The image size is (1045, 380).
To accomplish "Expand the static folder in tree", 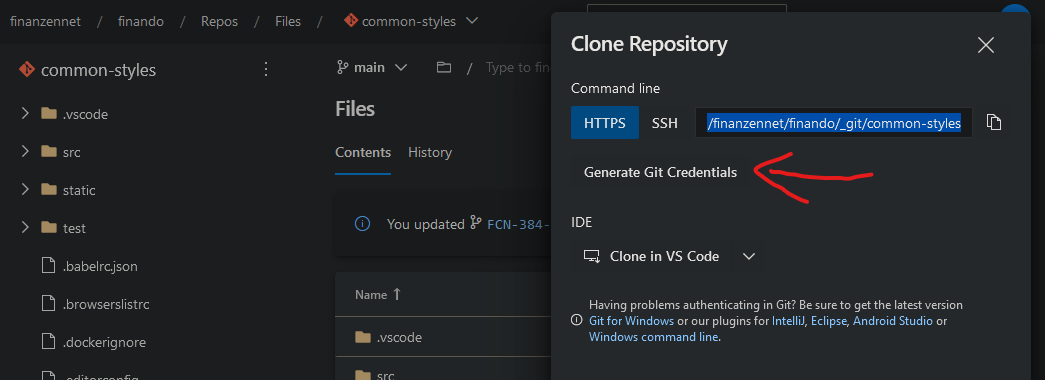I will [x=25, y=189].
